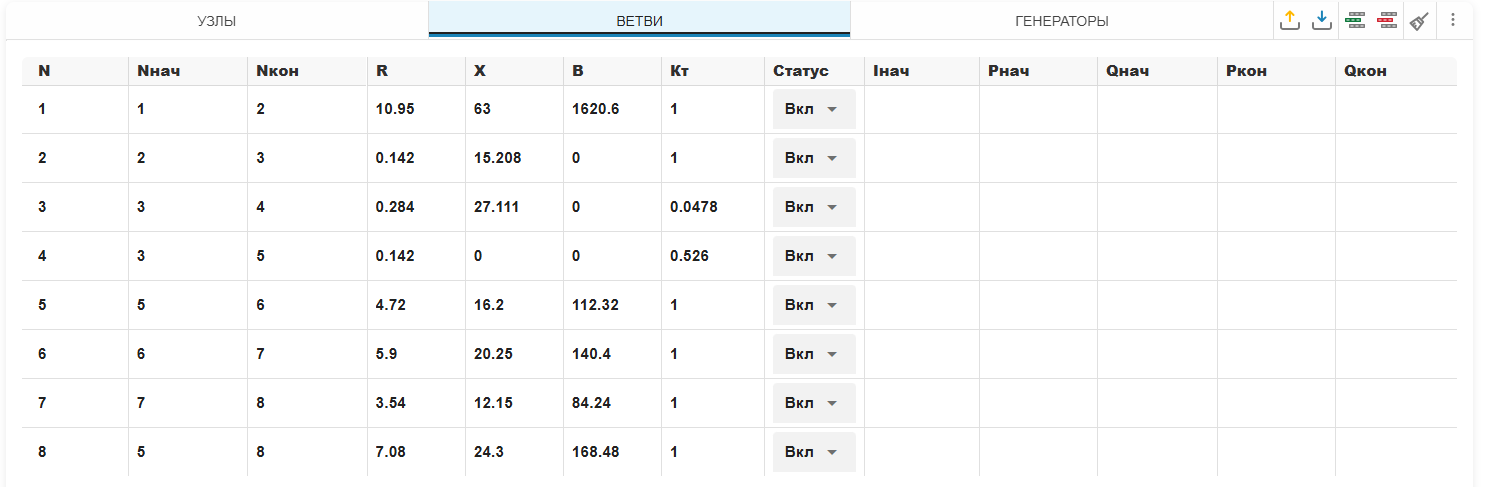Click the Nнач column header
This screenshot has height=487, width=1486.
pyautogui.click(x=158, y=71)
